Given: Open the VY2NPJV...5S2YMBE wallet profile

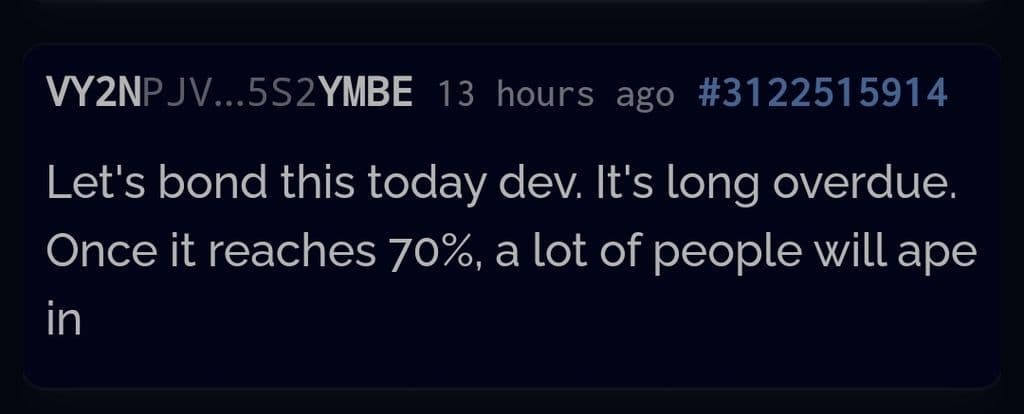Looking at the screenshot, I should [229, 93].
